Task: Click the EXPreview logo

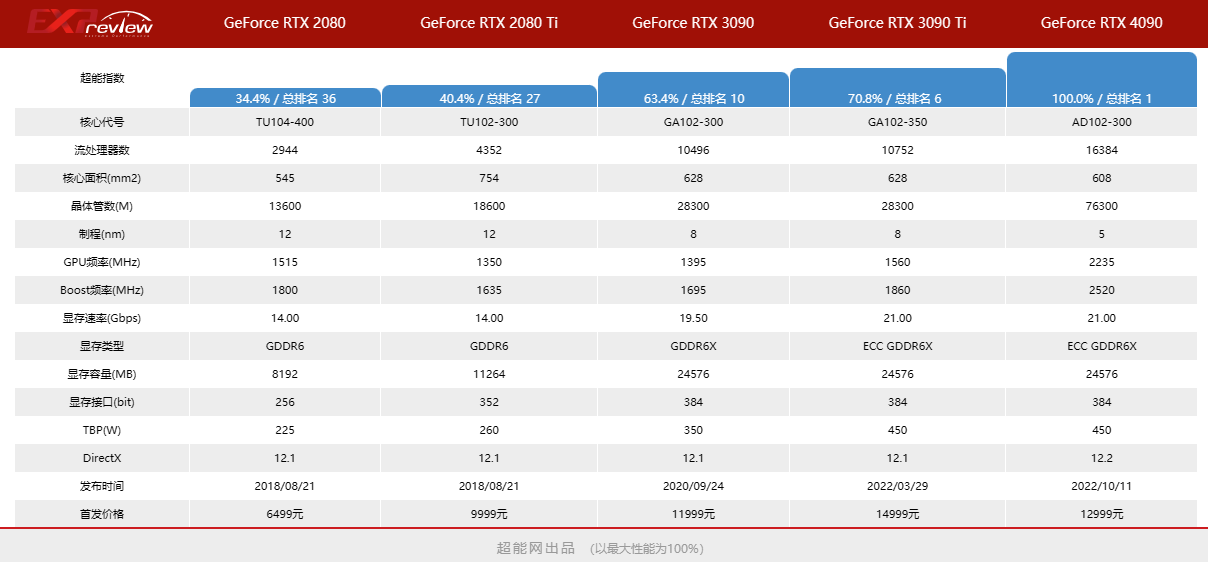Action: 90,23
